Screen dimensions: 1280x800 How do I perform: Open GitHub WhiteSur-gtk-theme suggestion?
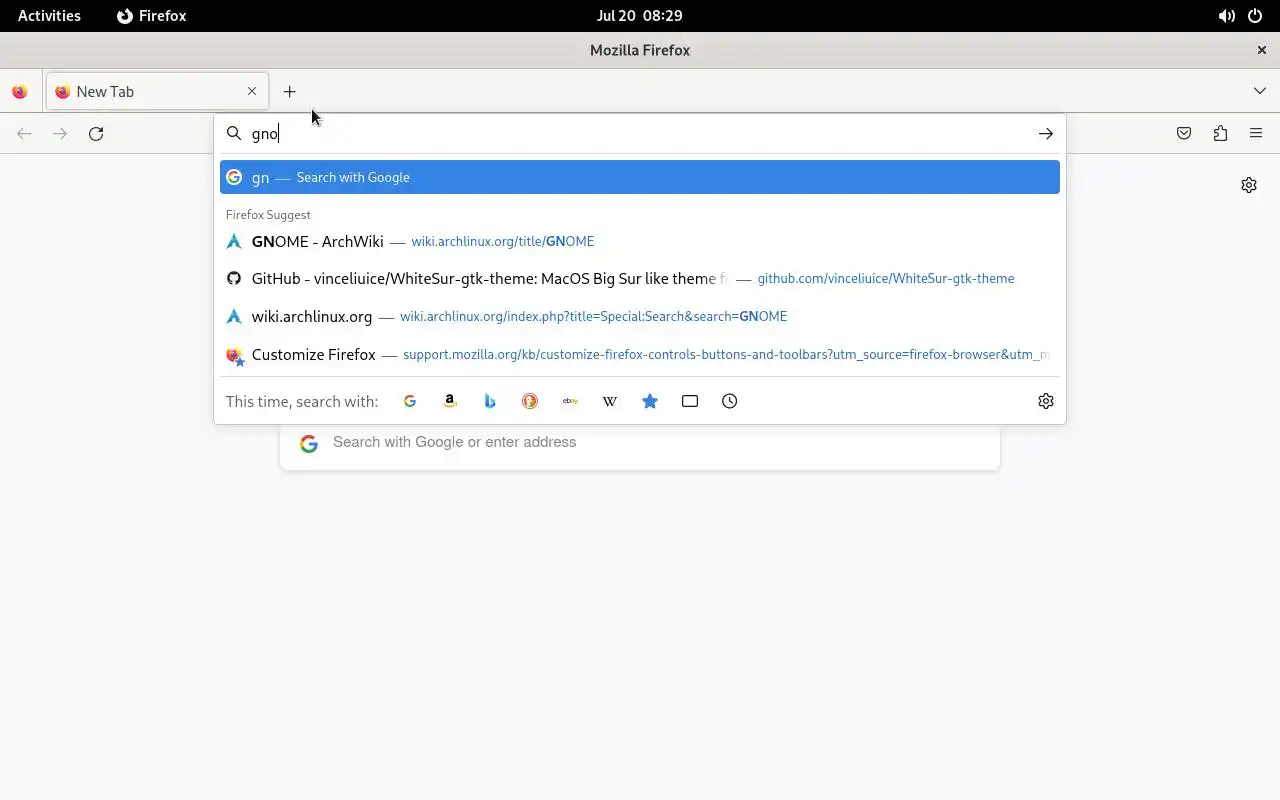pos(640,278)
